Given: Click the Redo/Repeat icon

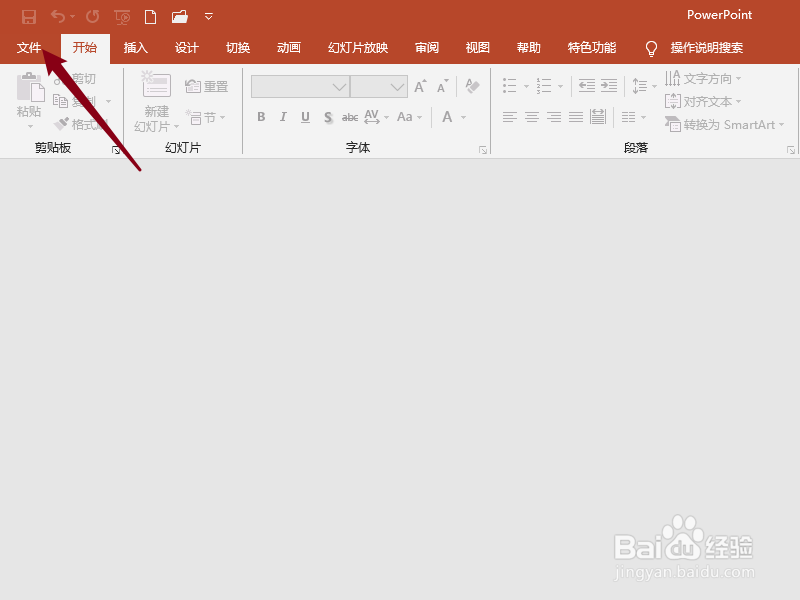Looking at the screenshot, I should pyautogui.click(x=92, y=17).
